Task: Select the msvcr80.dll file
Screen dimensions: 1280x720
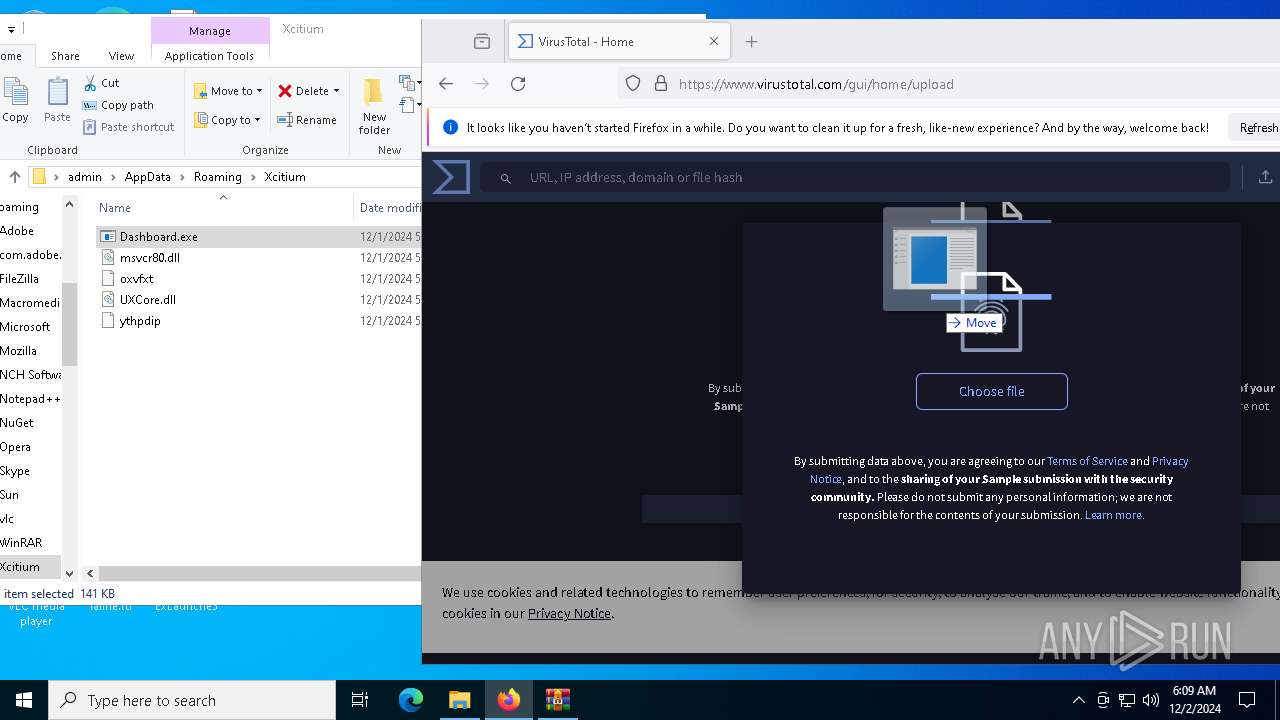Action: point(149,258)
